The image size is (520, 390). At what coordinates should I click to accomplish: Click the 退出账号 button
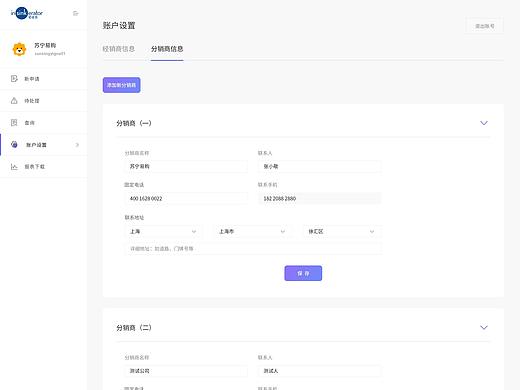click(x=484, y=26)
